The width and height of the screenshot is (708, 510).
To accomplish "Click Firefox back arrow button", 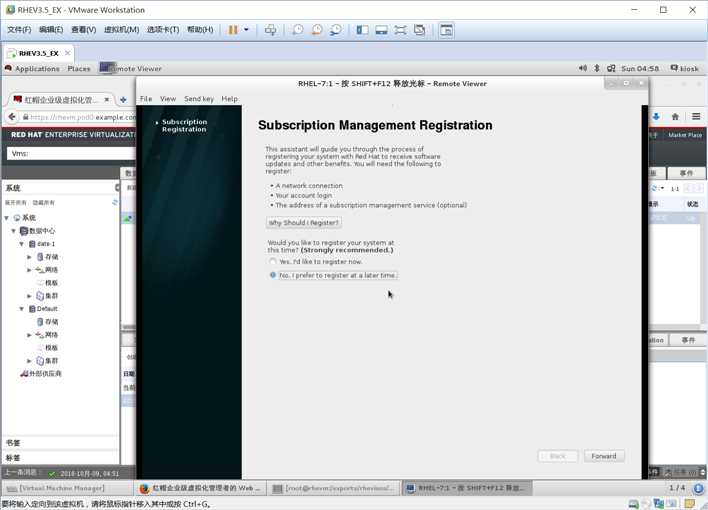I will [12, 117].
